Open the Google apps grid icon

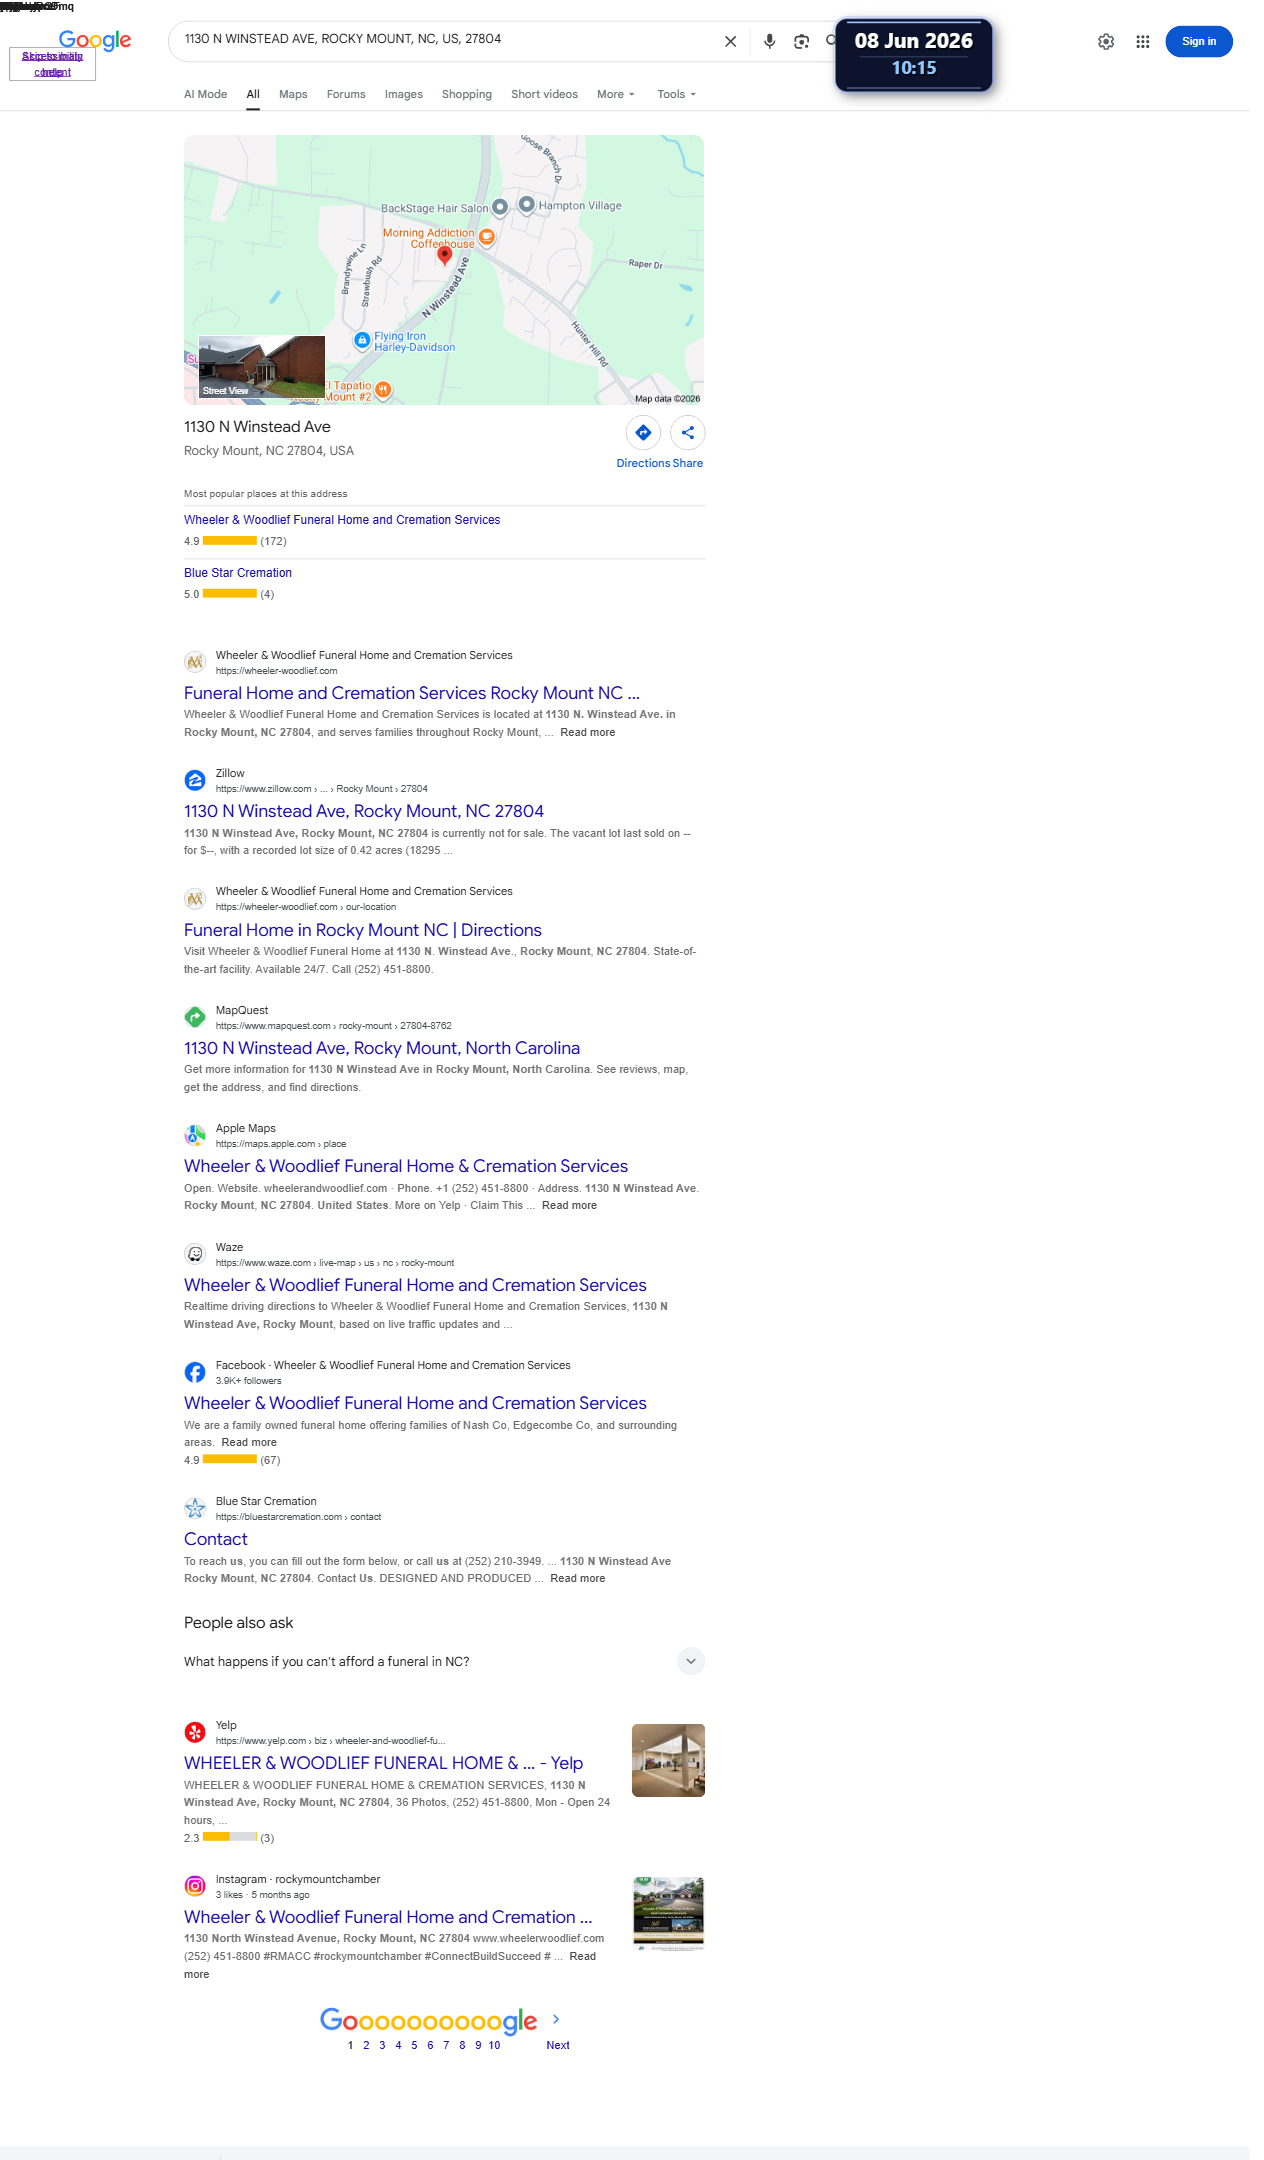coord(1143,41)
